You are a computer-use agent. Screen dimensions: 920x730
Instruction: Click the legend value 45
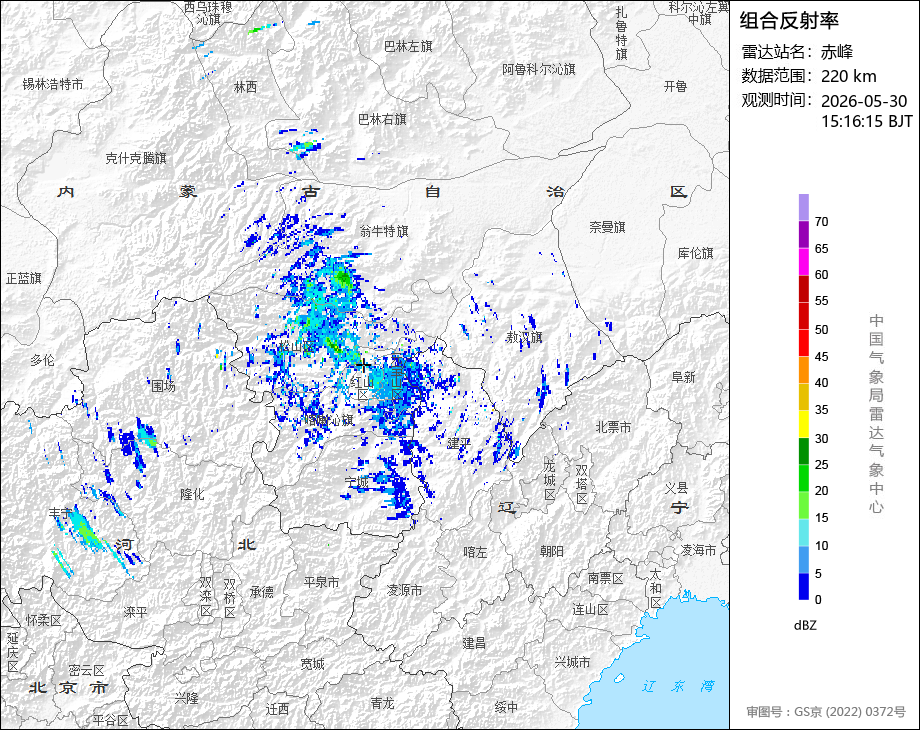click(x=821, y=357)
